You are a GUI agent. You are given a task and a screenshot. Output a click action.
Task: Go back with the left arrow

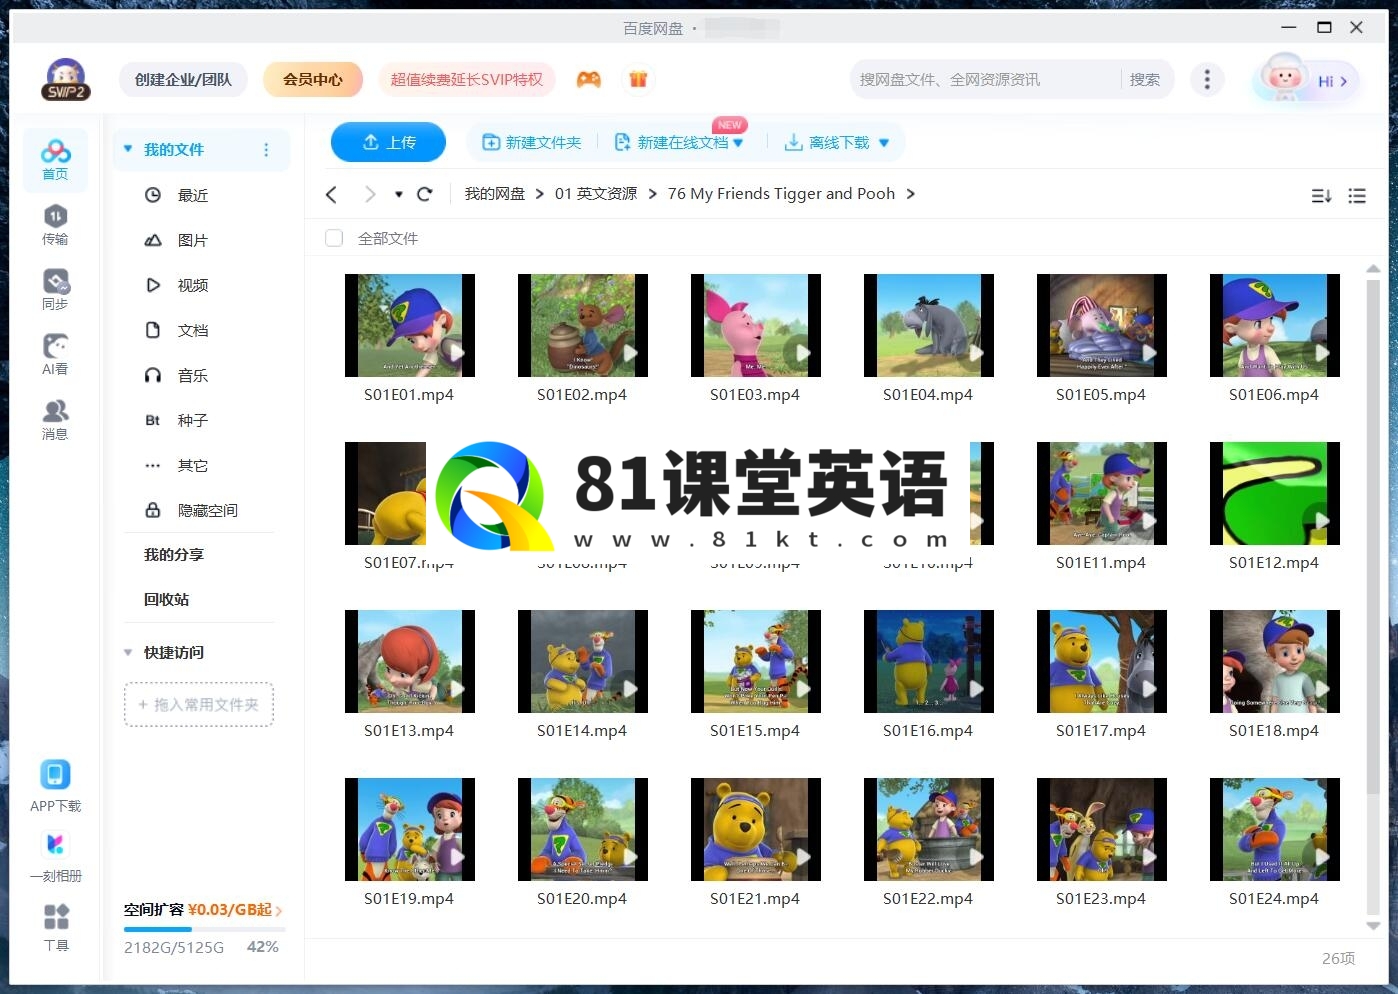point(332,194)
